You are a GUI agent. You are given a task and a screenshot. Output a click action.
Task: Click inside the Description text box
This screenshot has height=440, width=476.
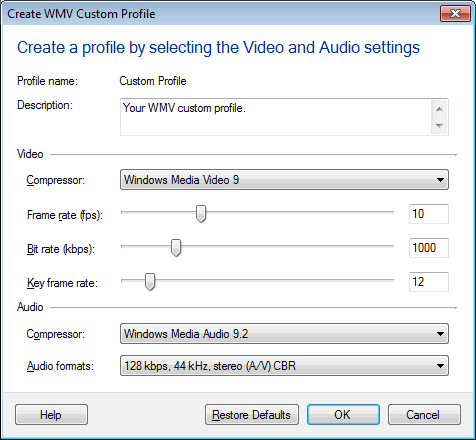tap(275, 117)
